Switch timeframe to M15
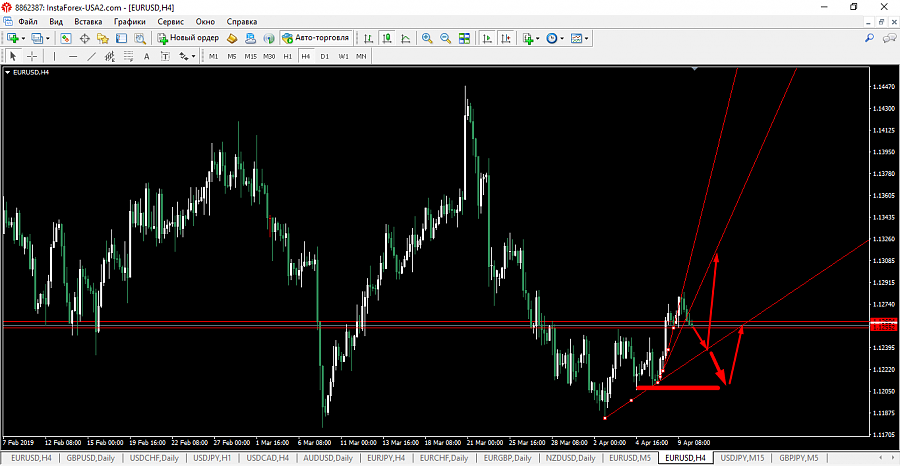The image size is (900, 466). click(250, 56)
